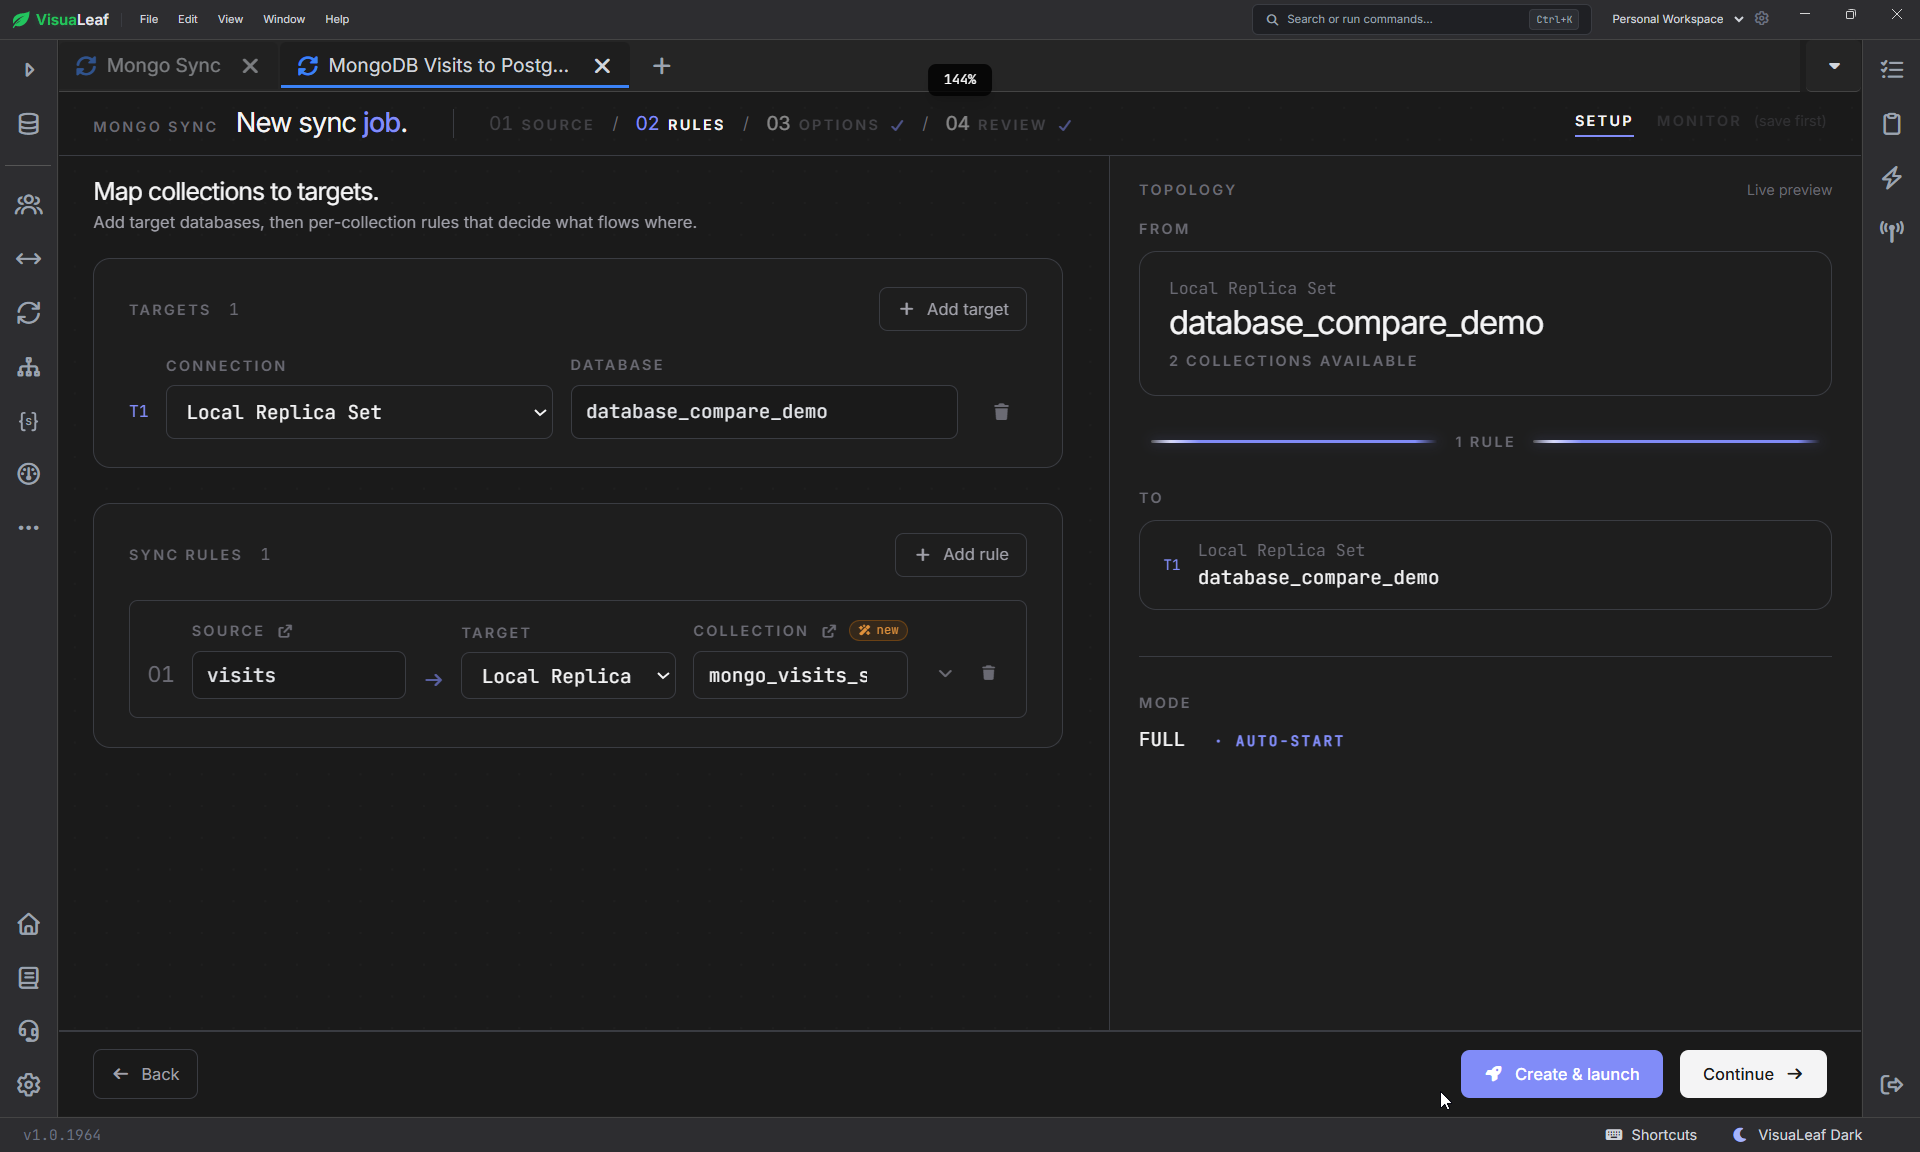
Task: Open target collection external link icon
Action: pyautogui.click(x=829, y=631)
